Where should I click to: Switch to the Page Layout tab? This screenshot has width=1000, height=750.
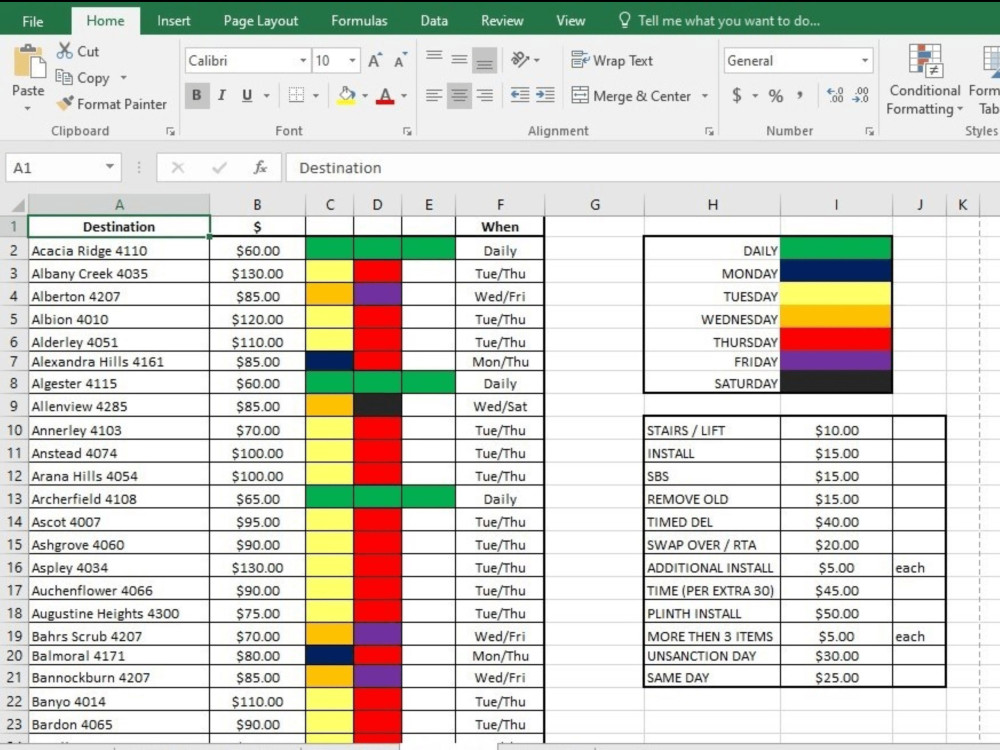click(261, 20)
